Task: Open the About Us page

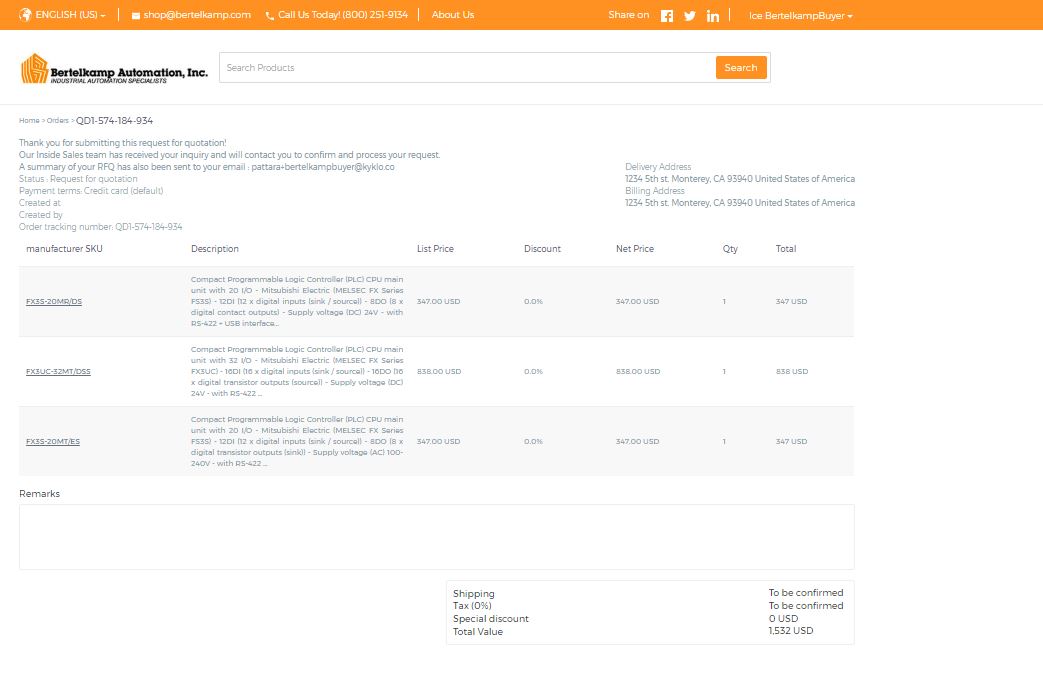Action: (452, 15)
